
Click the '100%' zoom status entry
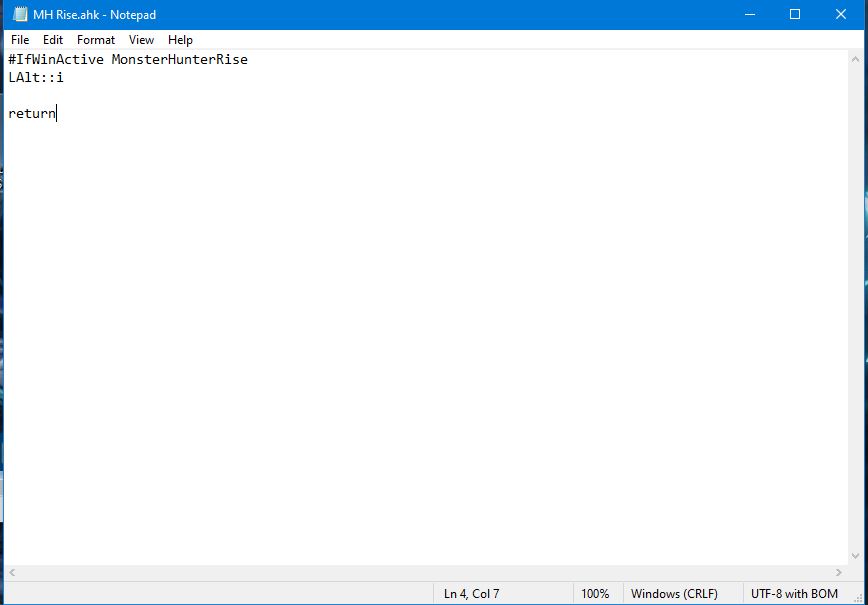click(595, 593)
